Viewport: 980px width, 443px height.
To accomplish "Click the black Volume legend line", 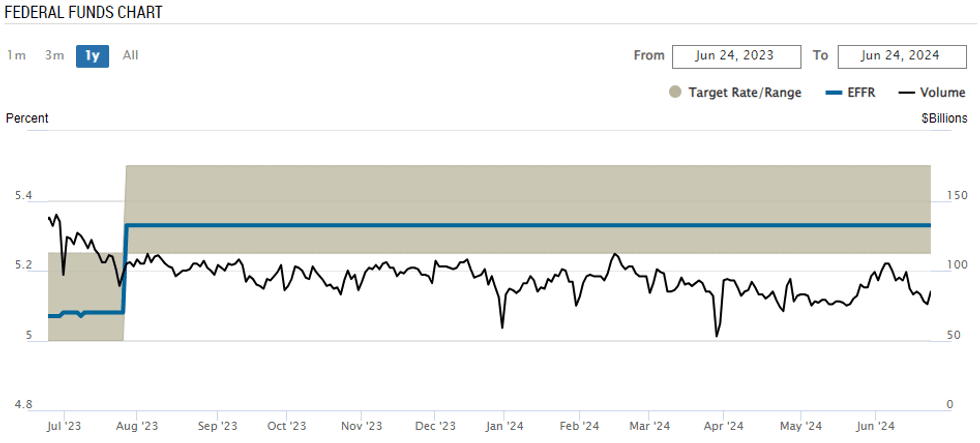I will pos(906,92).
